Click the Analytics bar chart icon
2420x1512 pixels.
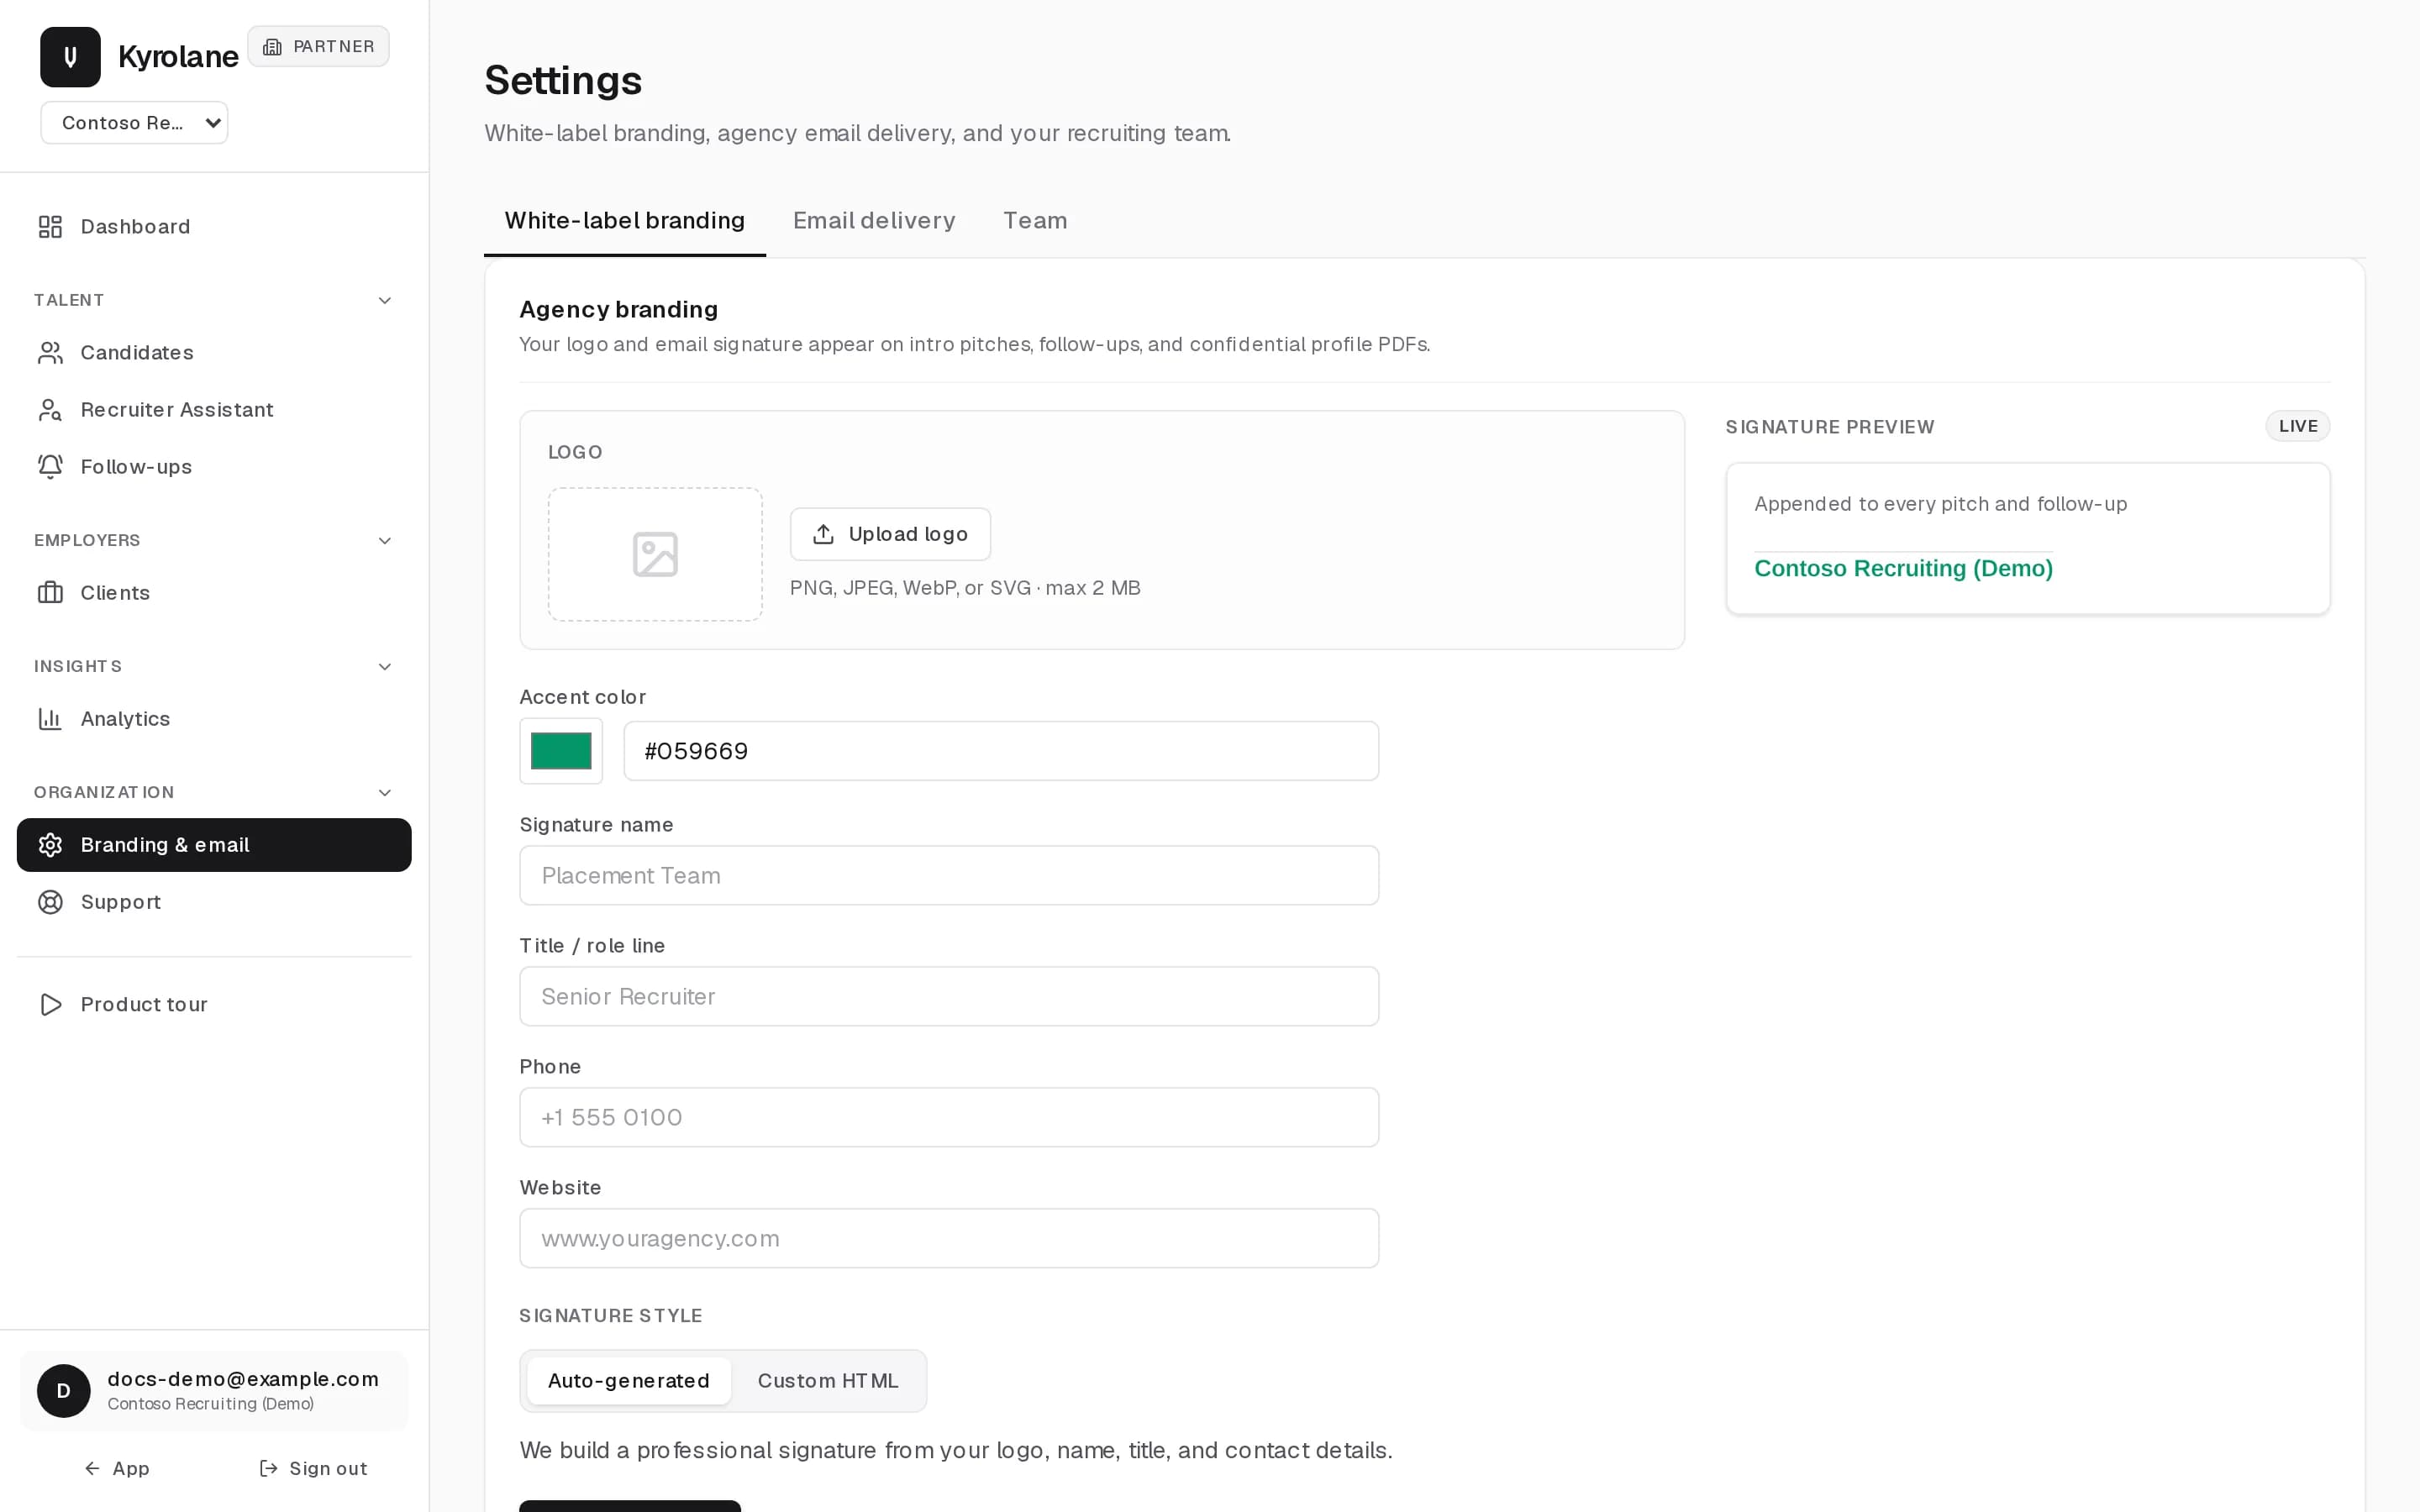50,719
